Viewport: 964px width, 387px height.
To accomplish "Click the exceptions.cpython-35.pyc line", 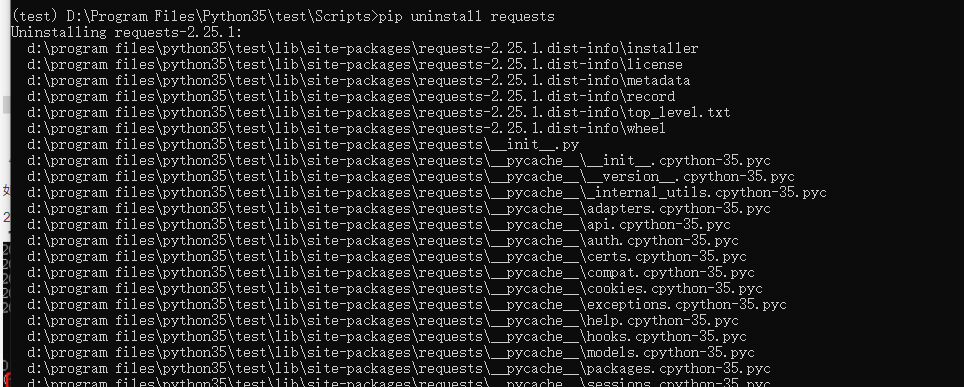I will [x=407, y=305].
